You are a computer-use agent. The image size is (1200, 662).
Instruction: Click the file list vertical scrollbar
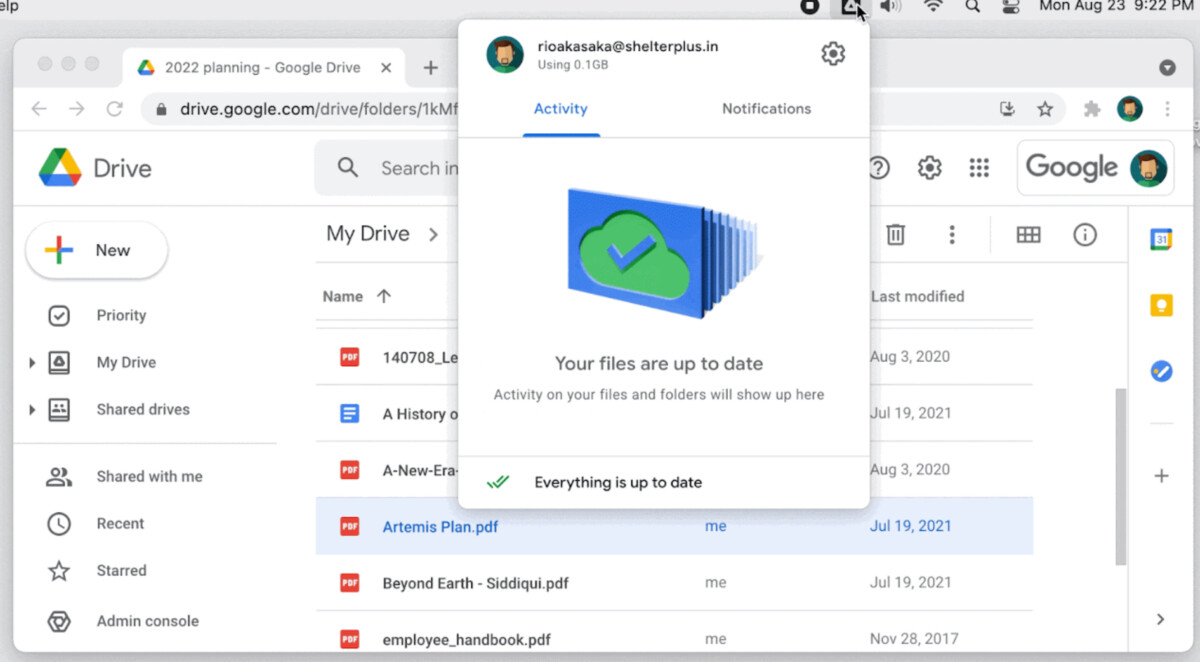(x=1120, y=476)
